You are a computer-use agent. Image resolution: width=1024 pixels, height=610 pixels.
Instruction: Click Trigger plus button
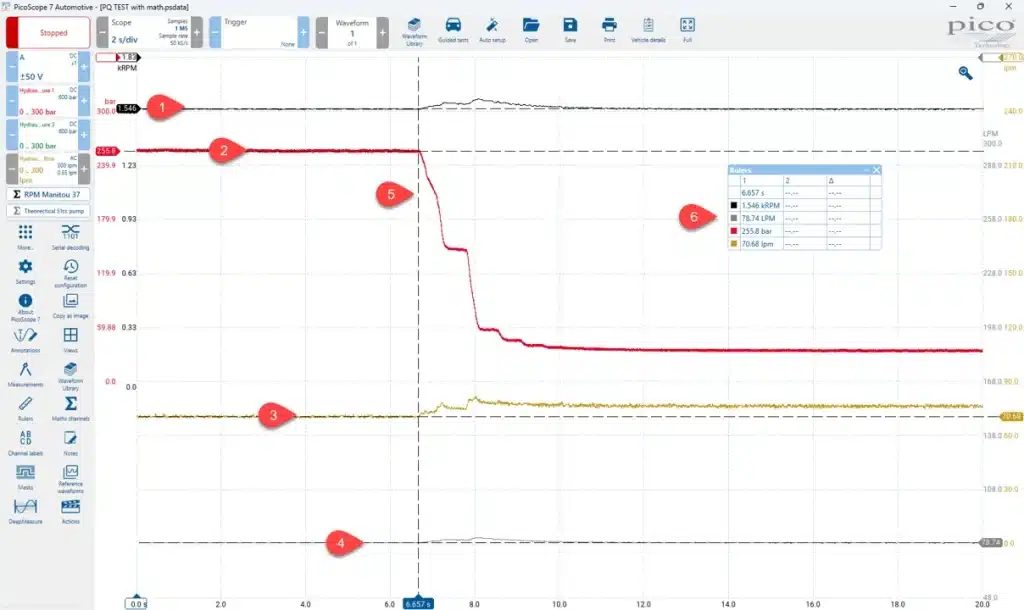(304, 32)
